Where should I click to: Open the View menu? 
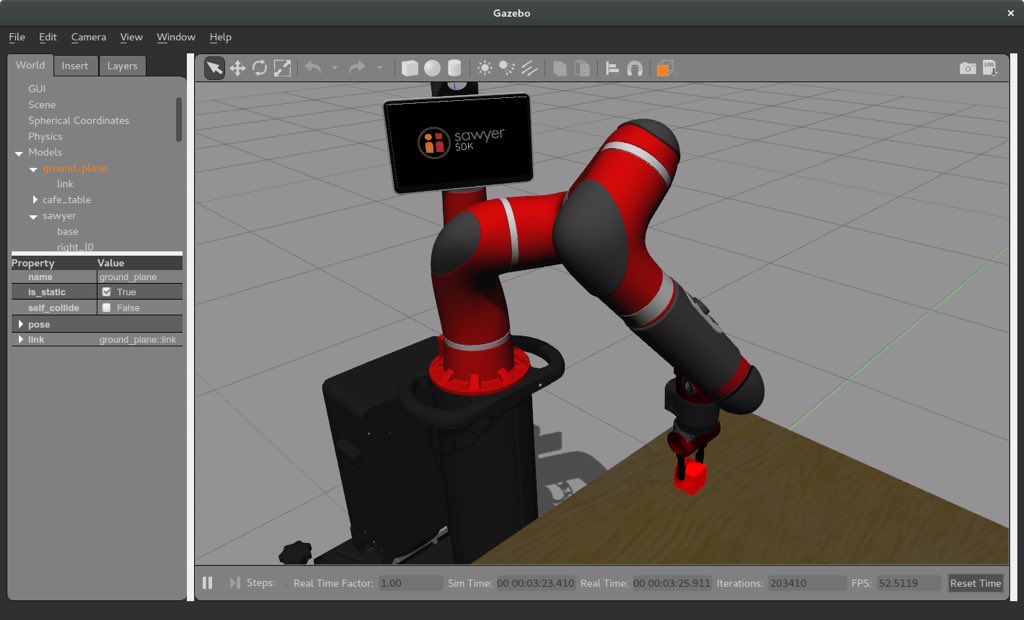click(131, 37)
